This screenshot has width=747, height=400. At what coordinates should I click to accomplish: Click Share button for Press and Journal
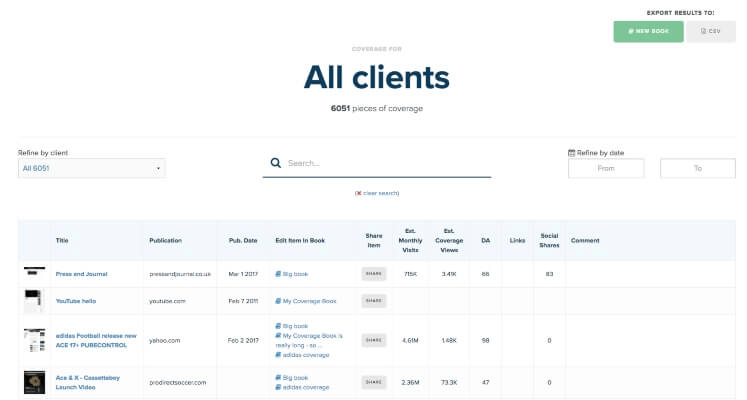pos(374,274)
